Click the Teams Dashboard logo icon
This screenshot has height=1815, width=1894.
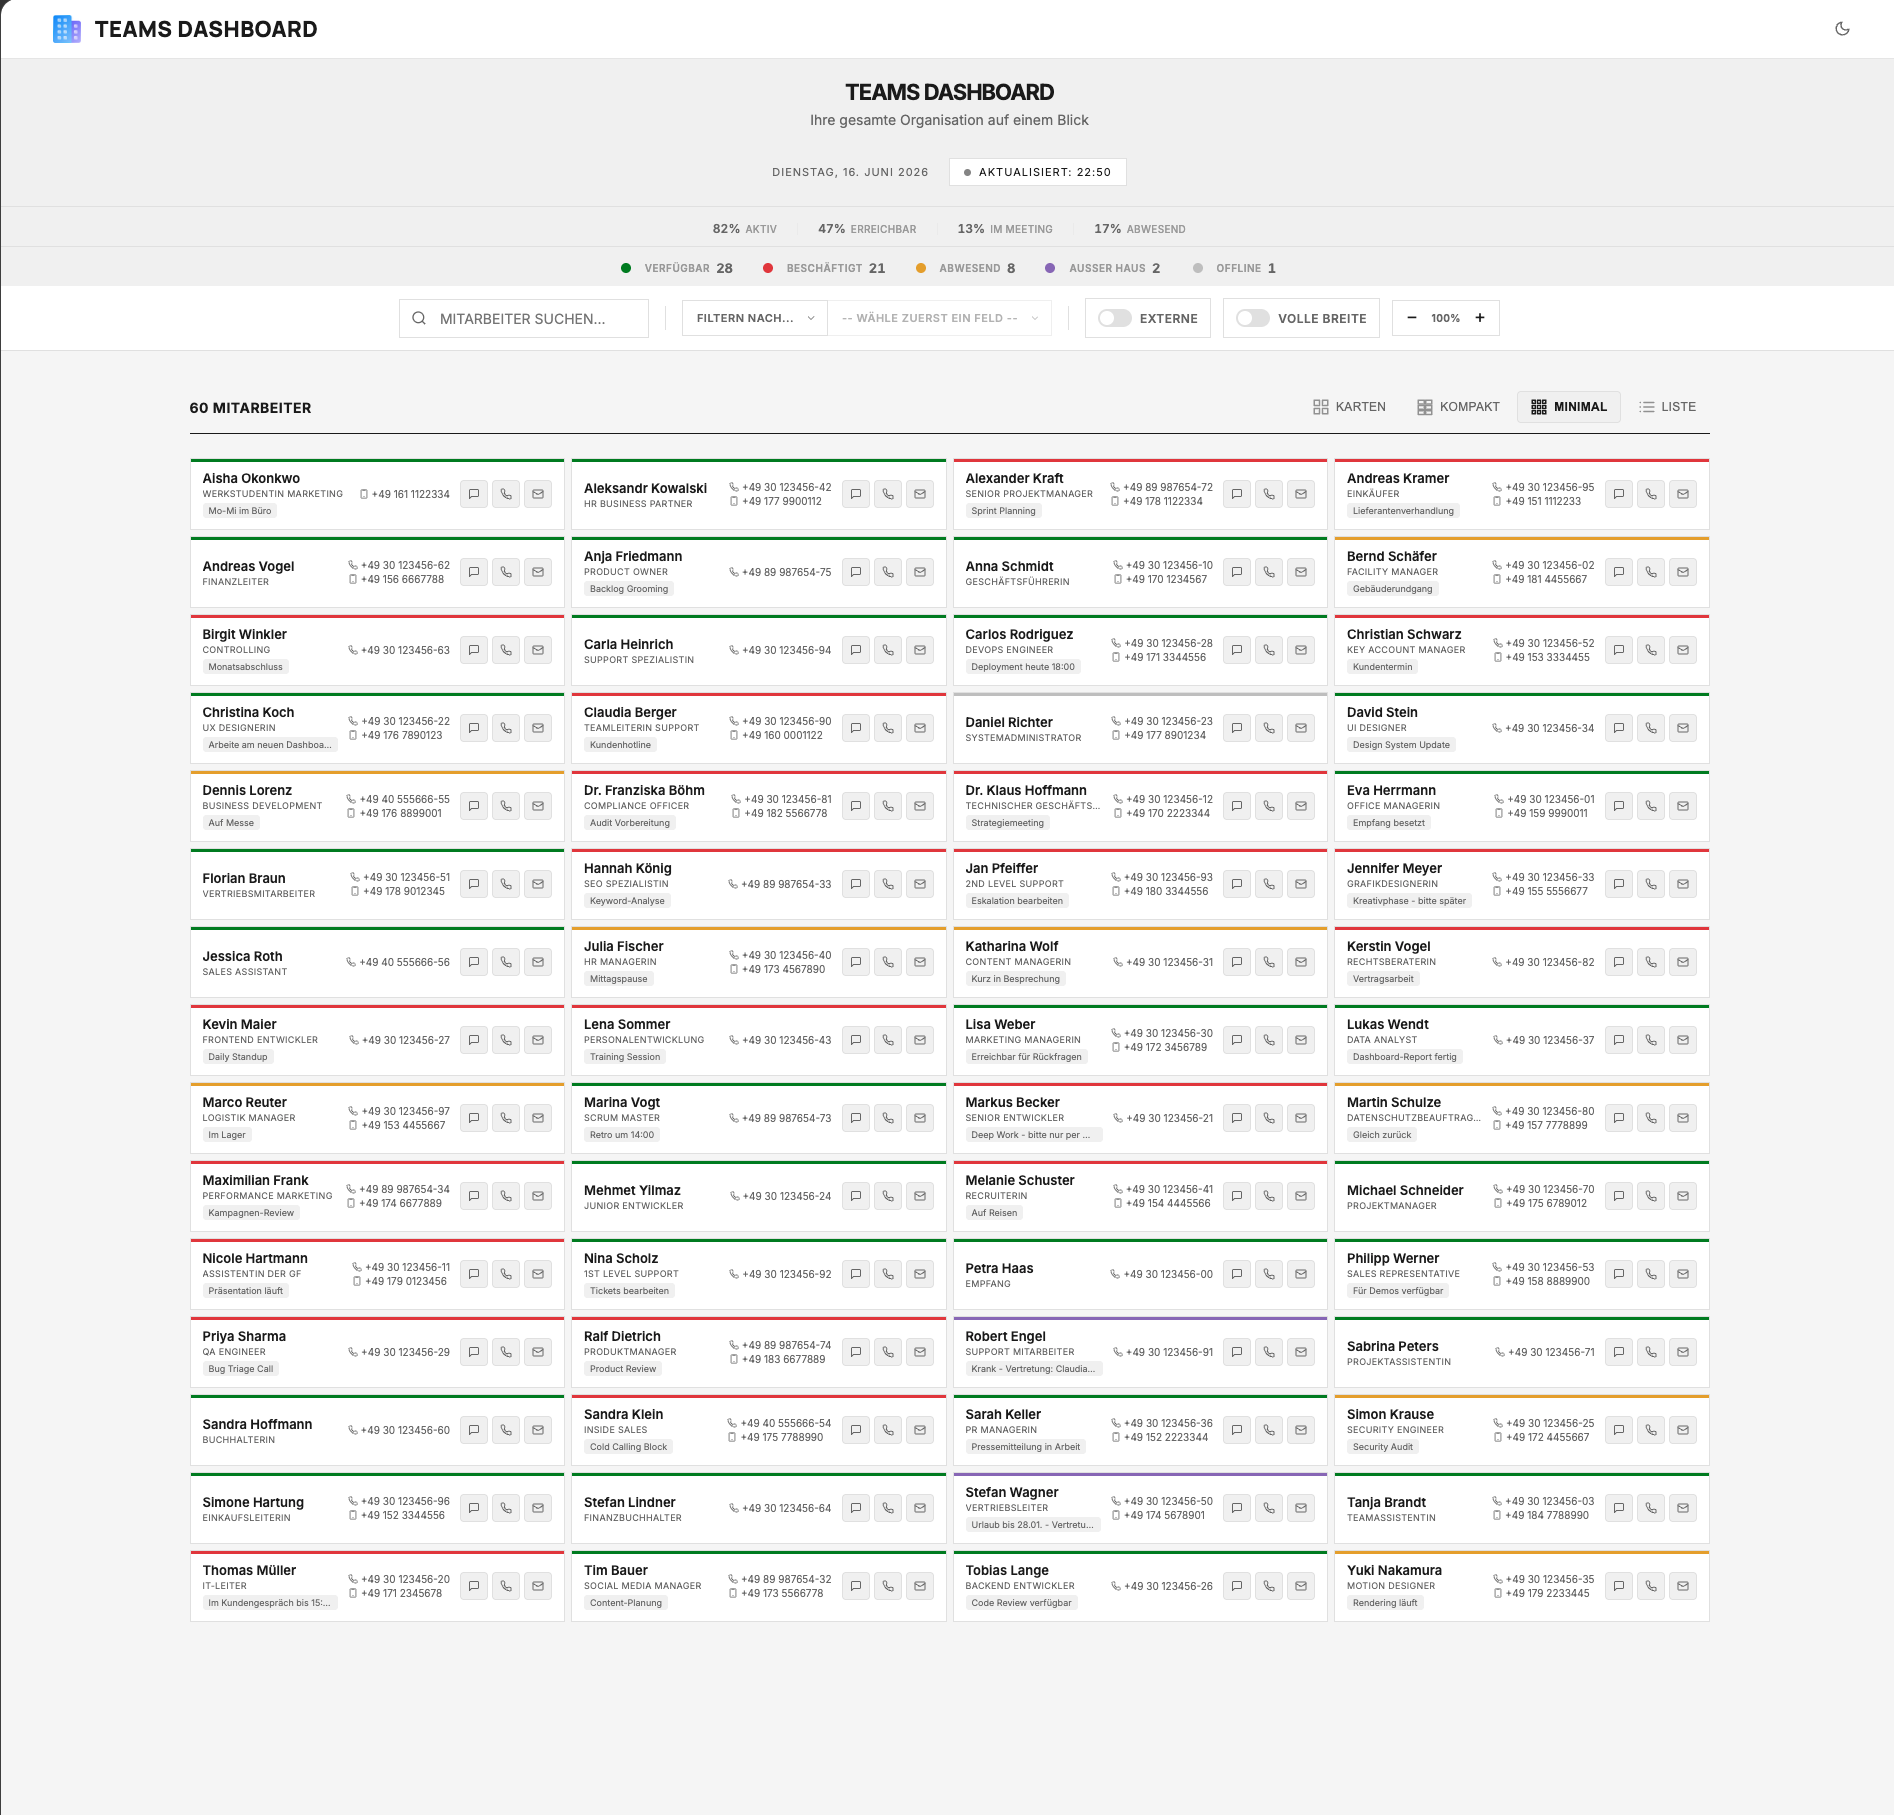click(66, 29)
